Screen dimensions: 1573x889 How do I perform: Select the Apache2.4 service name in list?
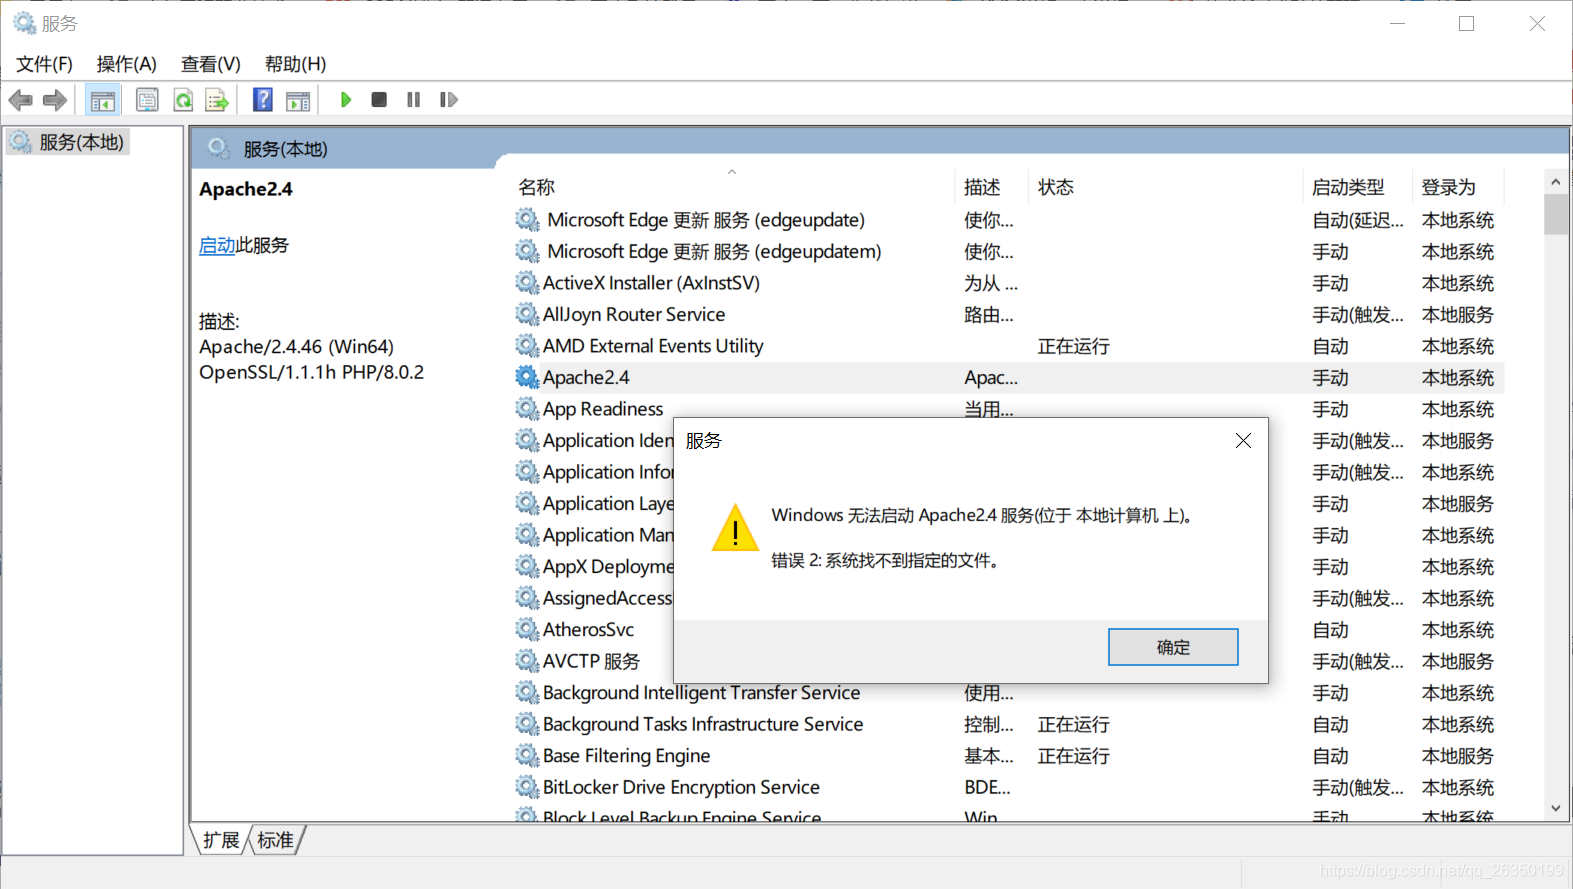pos(586,377)
